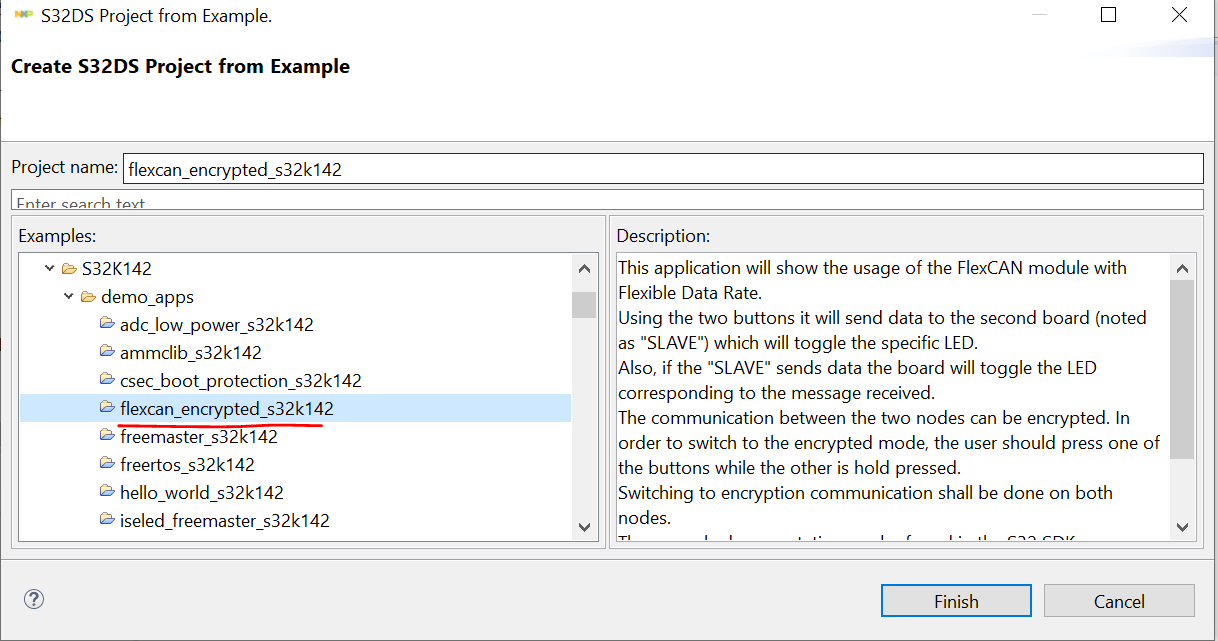
Task: Click the folder icon beside freemaster_s32k142
Action: pos(107,436)
